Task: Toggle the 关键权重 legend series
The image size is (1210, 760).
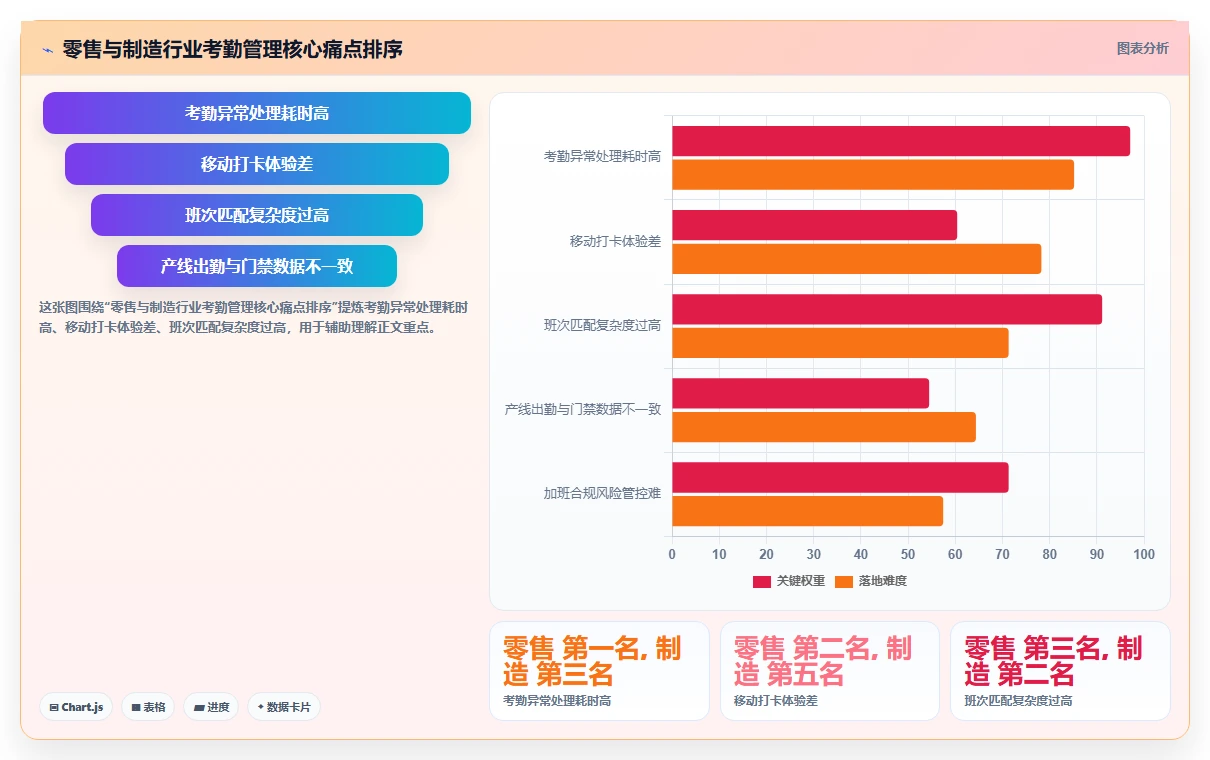Action: coord(789,581)
